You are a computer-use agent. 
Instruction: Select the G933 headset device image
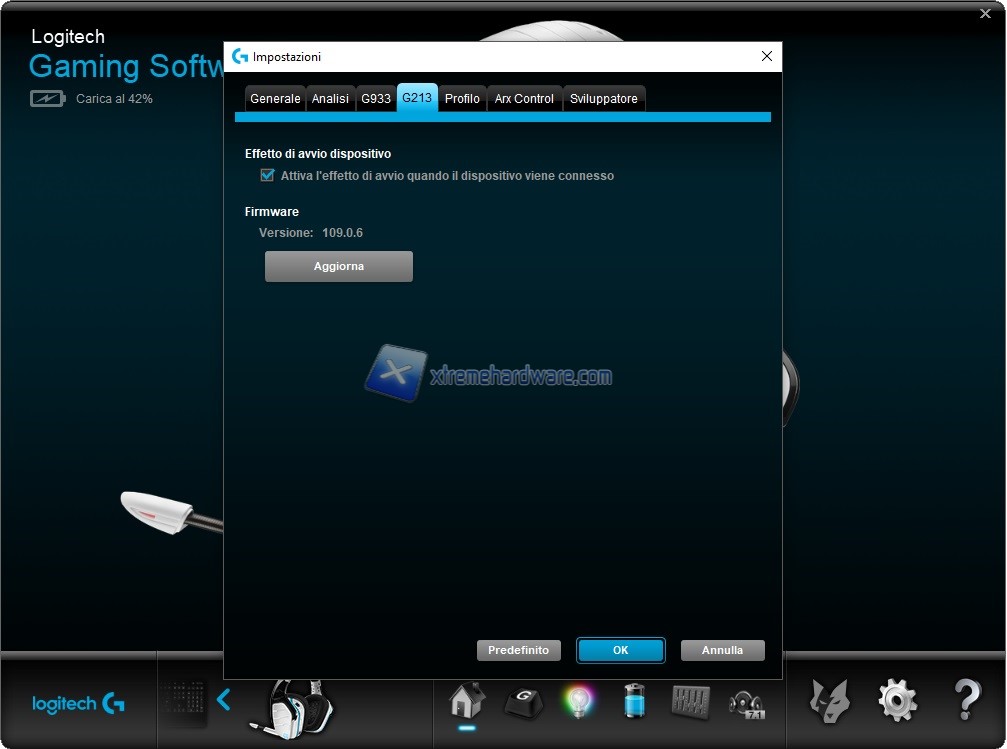click(290, 705)
